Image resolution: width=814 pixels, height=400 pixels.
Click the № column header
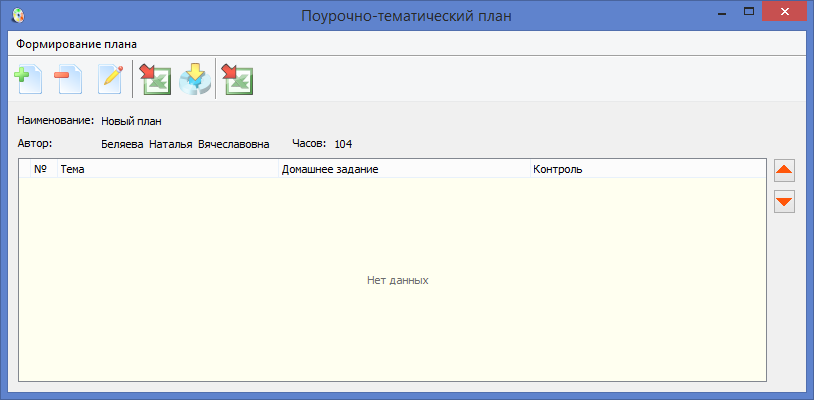[41, 169]
